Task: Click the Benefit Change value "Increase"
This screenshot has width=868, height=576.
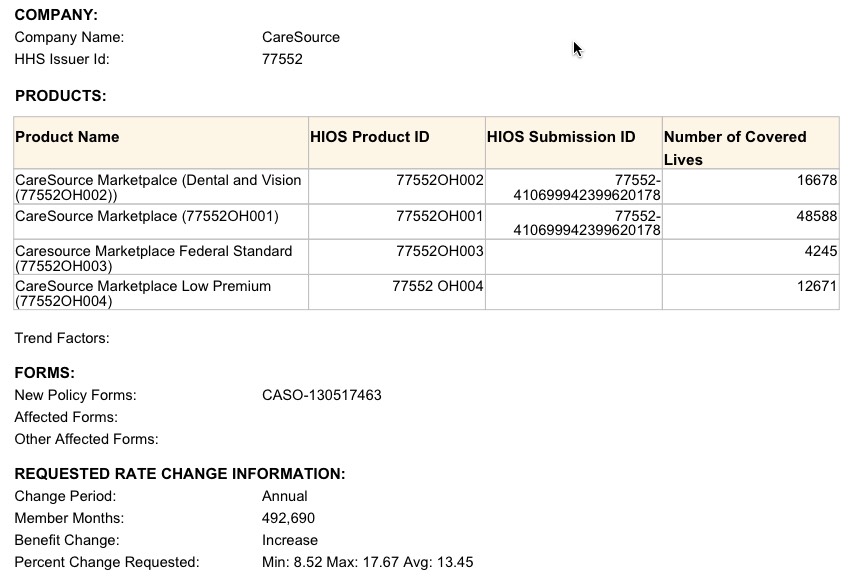Action: [290, 540]
